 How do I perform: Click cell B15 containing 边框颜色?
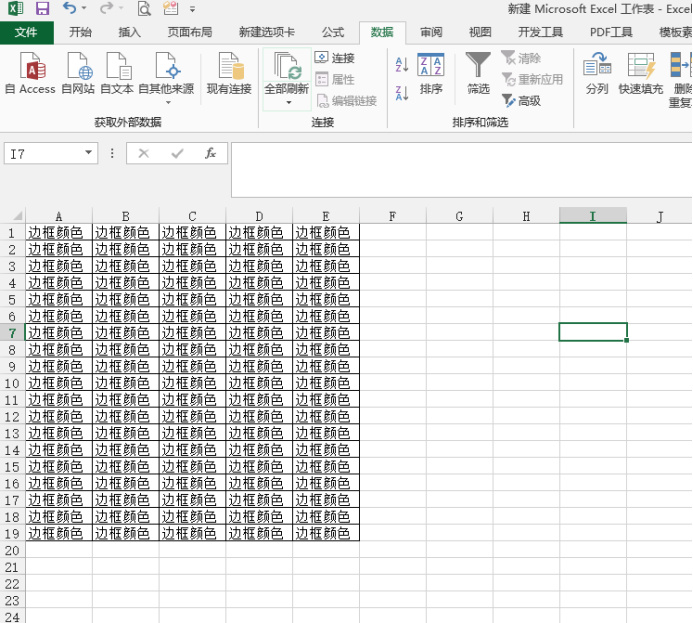point(126,466)
